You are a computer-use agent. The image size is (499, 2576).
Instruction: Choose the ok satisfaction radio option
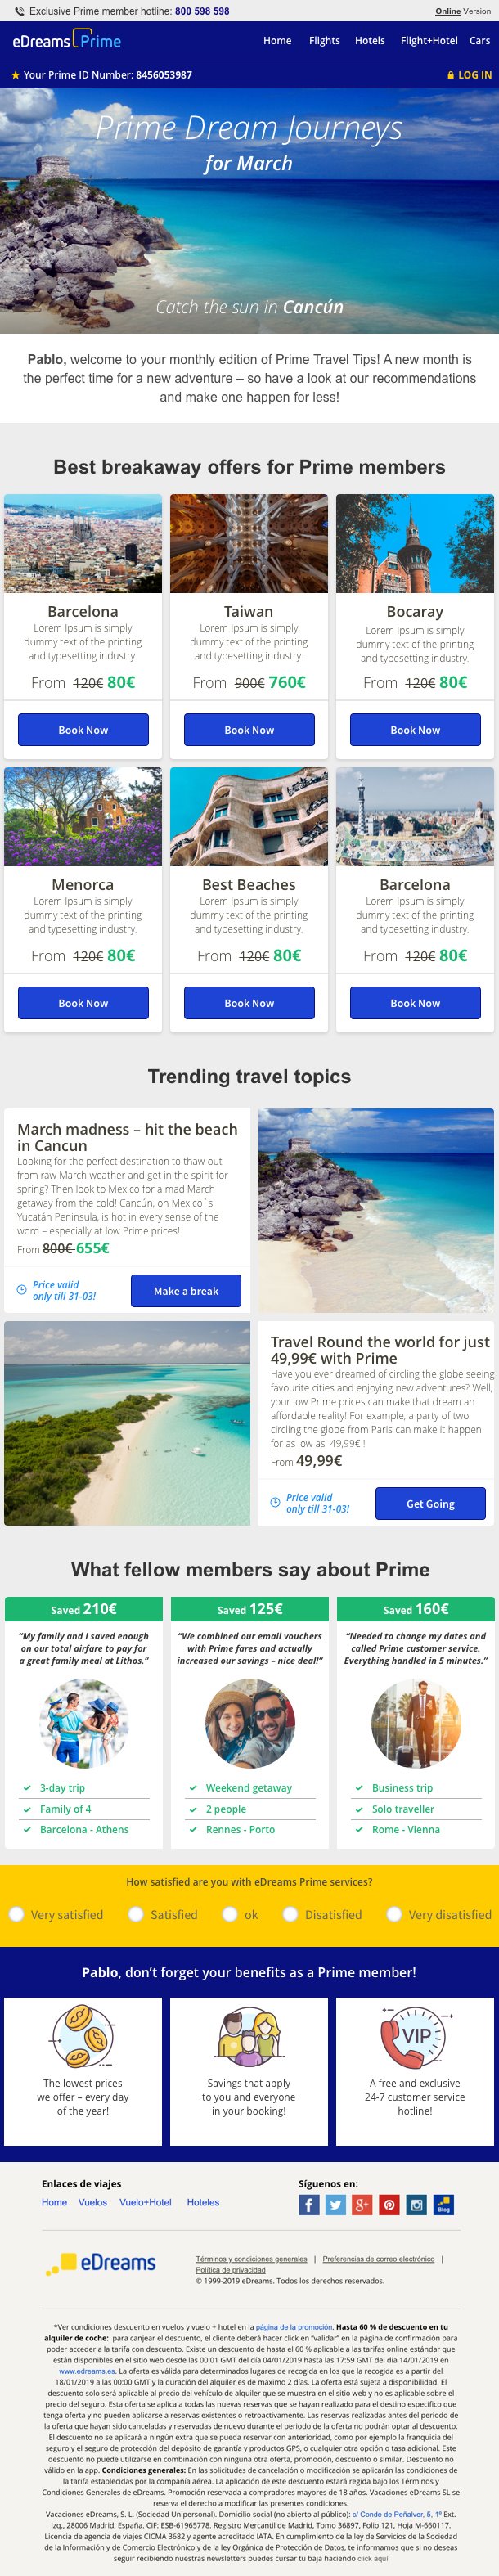click(230, 1914)
